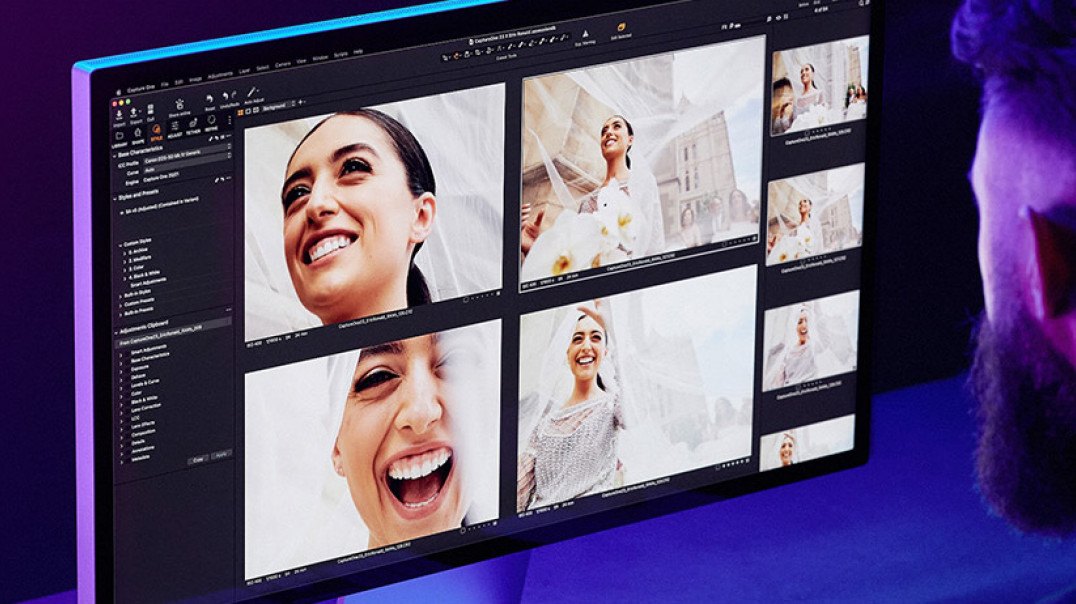Open the Scripts menu

click(340, 55)
